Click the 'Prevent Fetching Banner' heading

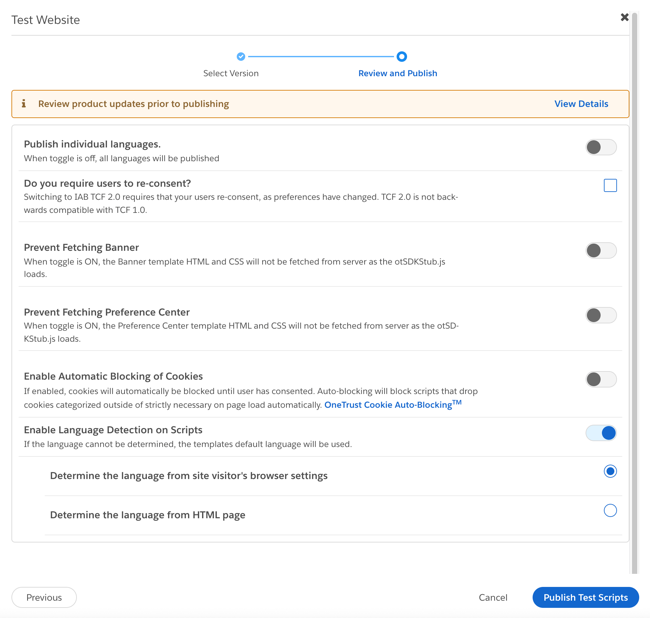tap(81, 247)
